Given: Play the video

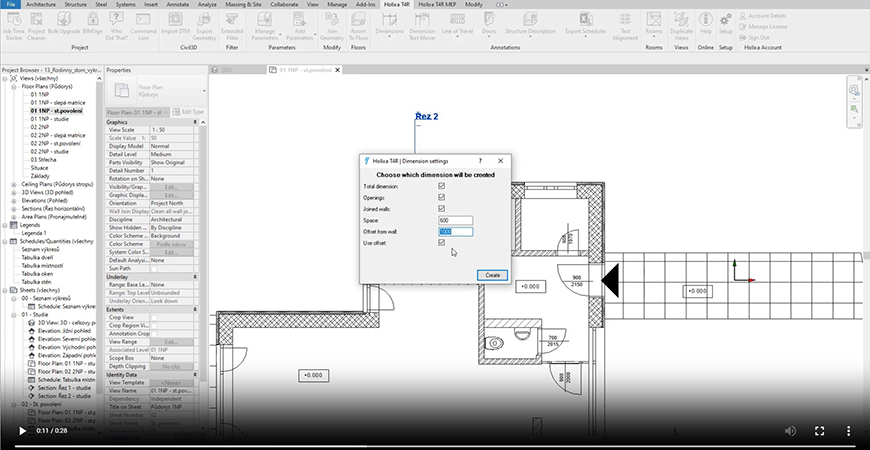Looking at the screenshot, I should click(22, 431).
